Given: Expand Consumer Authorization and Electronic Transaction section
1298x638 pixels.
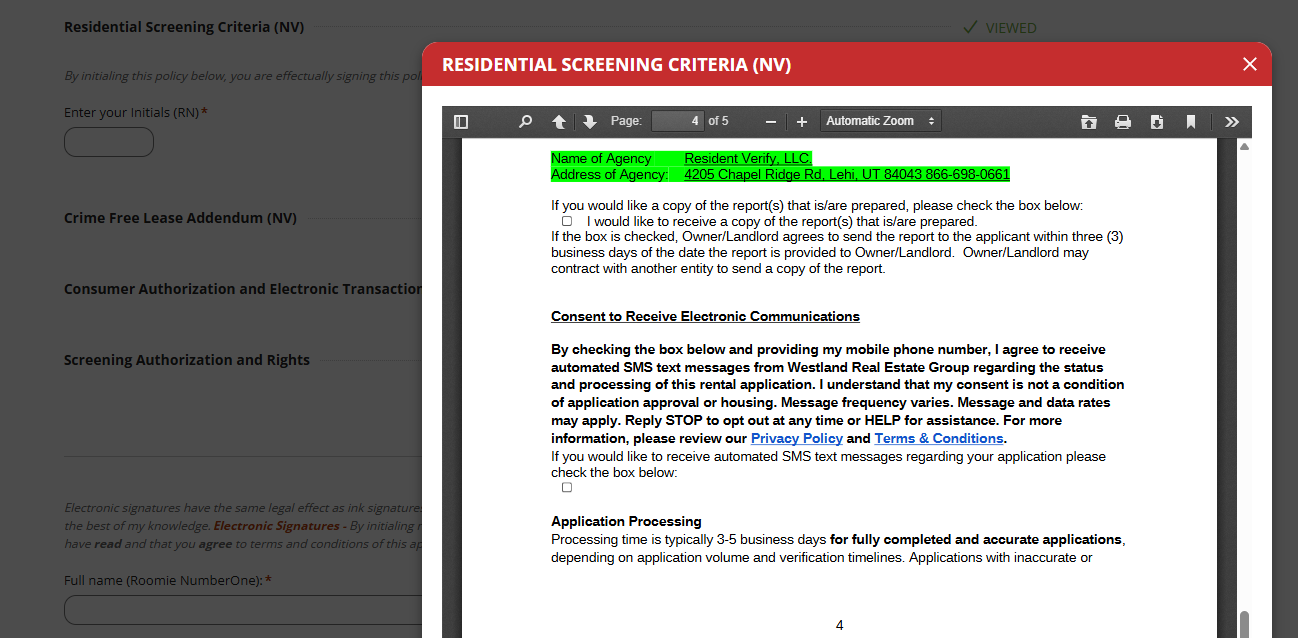Looking at the screenshot, I should pos(243,289).
